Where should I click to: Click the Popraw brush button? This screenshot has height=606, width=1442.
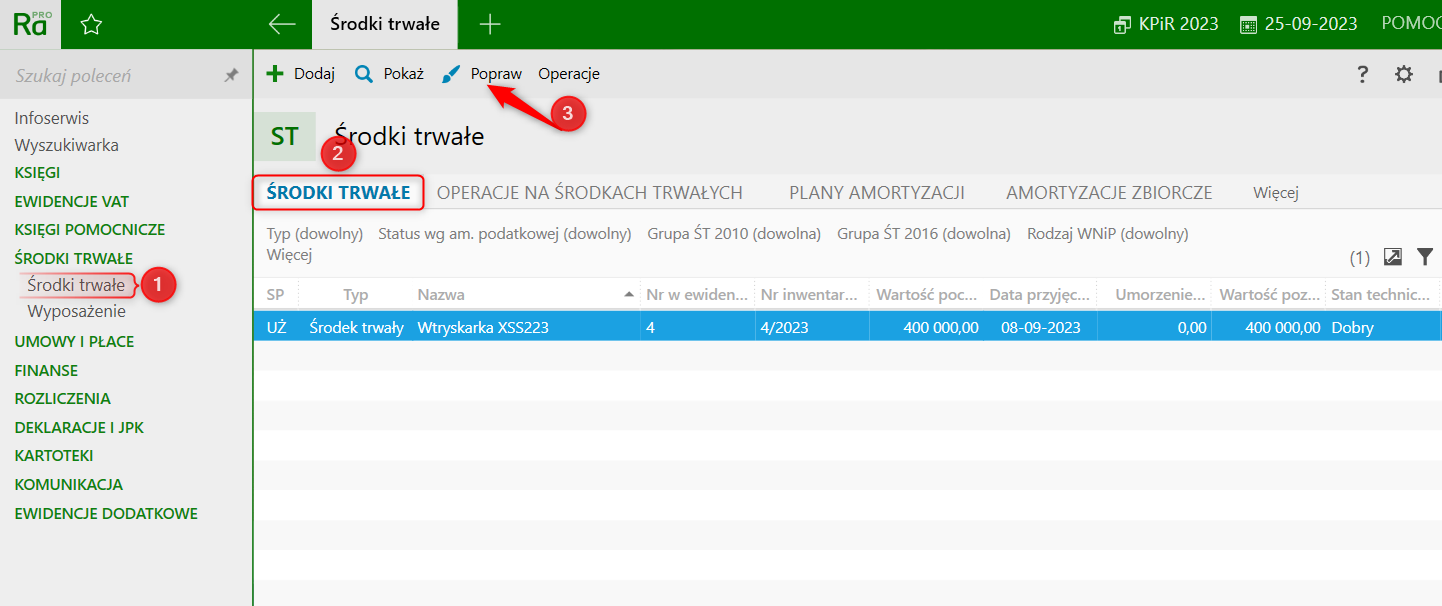(x=482, y=74)
